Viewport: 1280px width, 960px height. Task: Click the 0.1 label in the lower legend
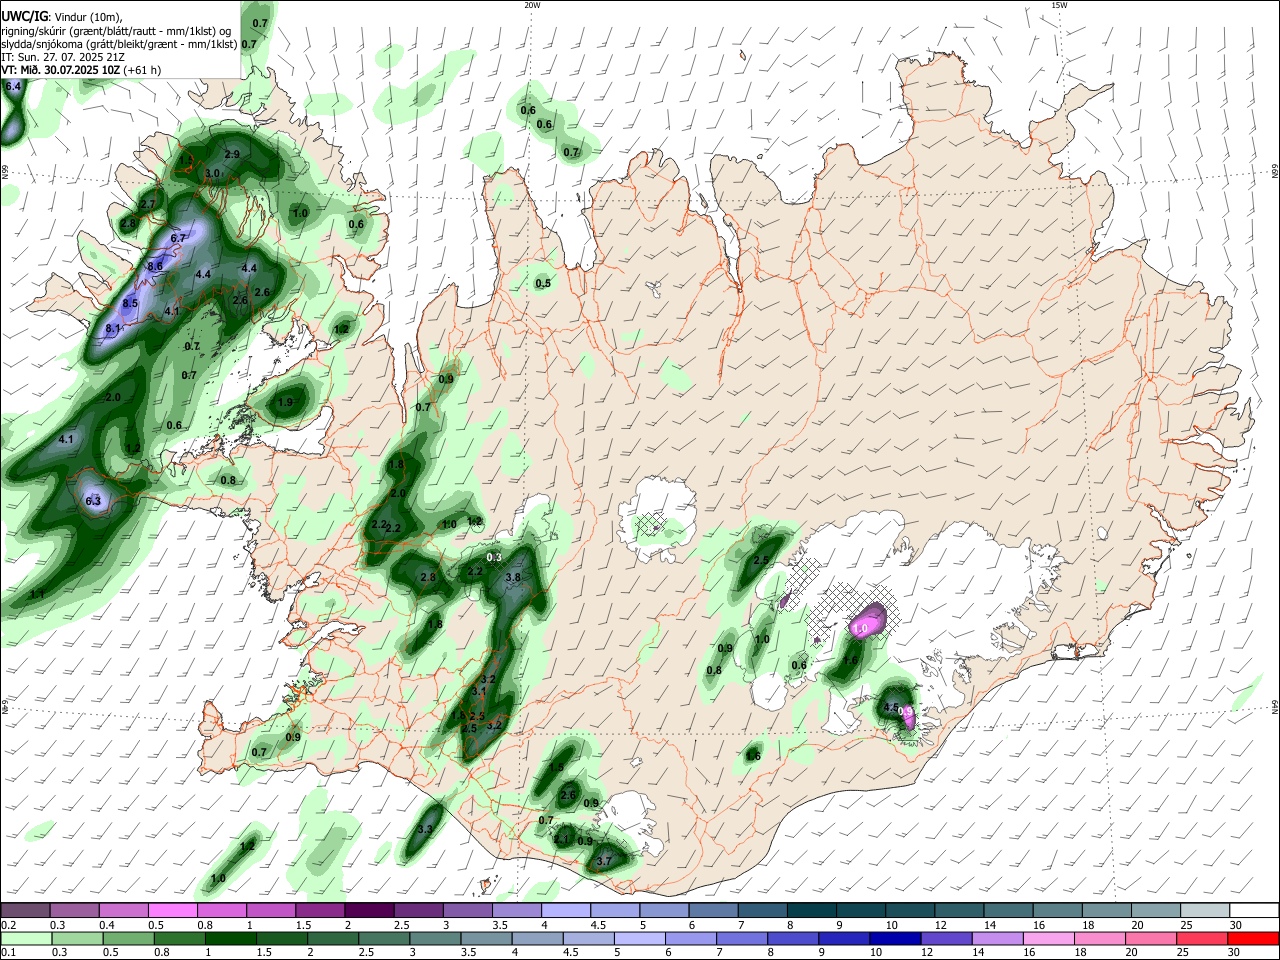point(8,953)
